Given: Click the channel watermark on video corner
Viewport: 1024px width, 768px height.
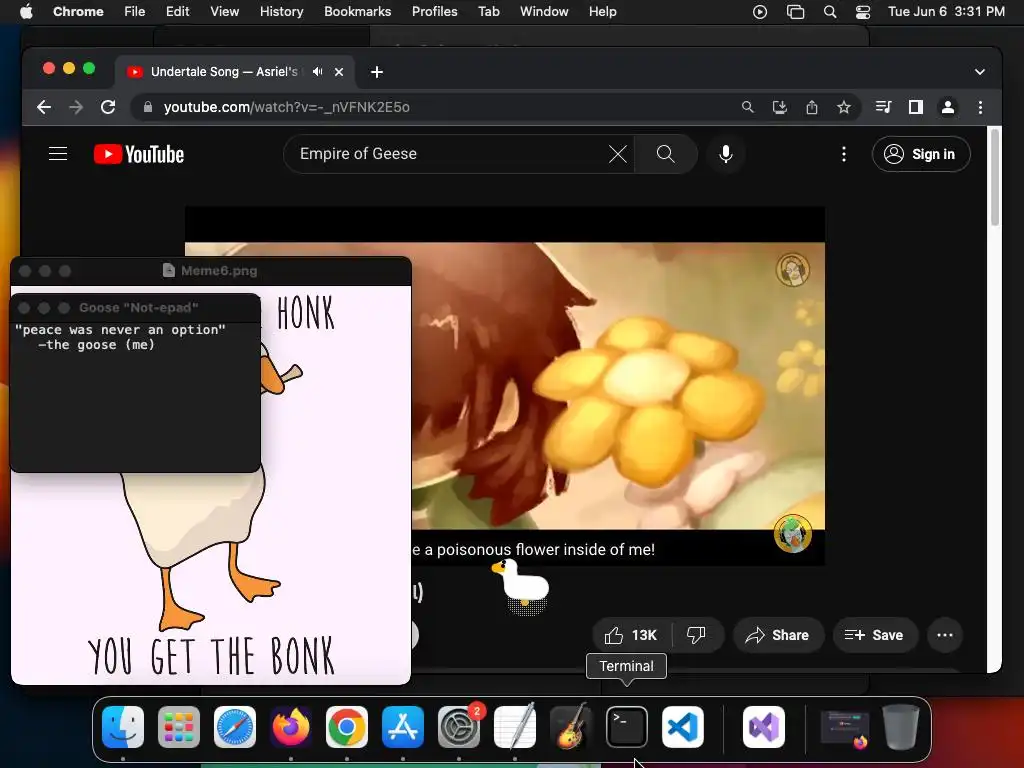Looking at the screenshot, I should coord(793,533).
